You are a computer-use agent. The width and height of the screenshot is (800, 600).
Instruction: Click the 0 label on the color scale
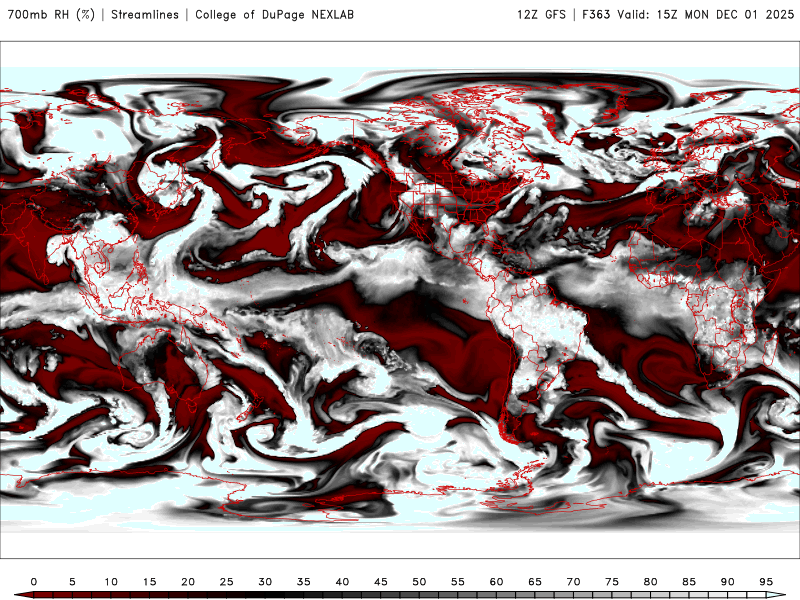coord(34,582)
